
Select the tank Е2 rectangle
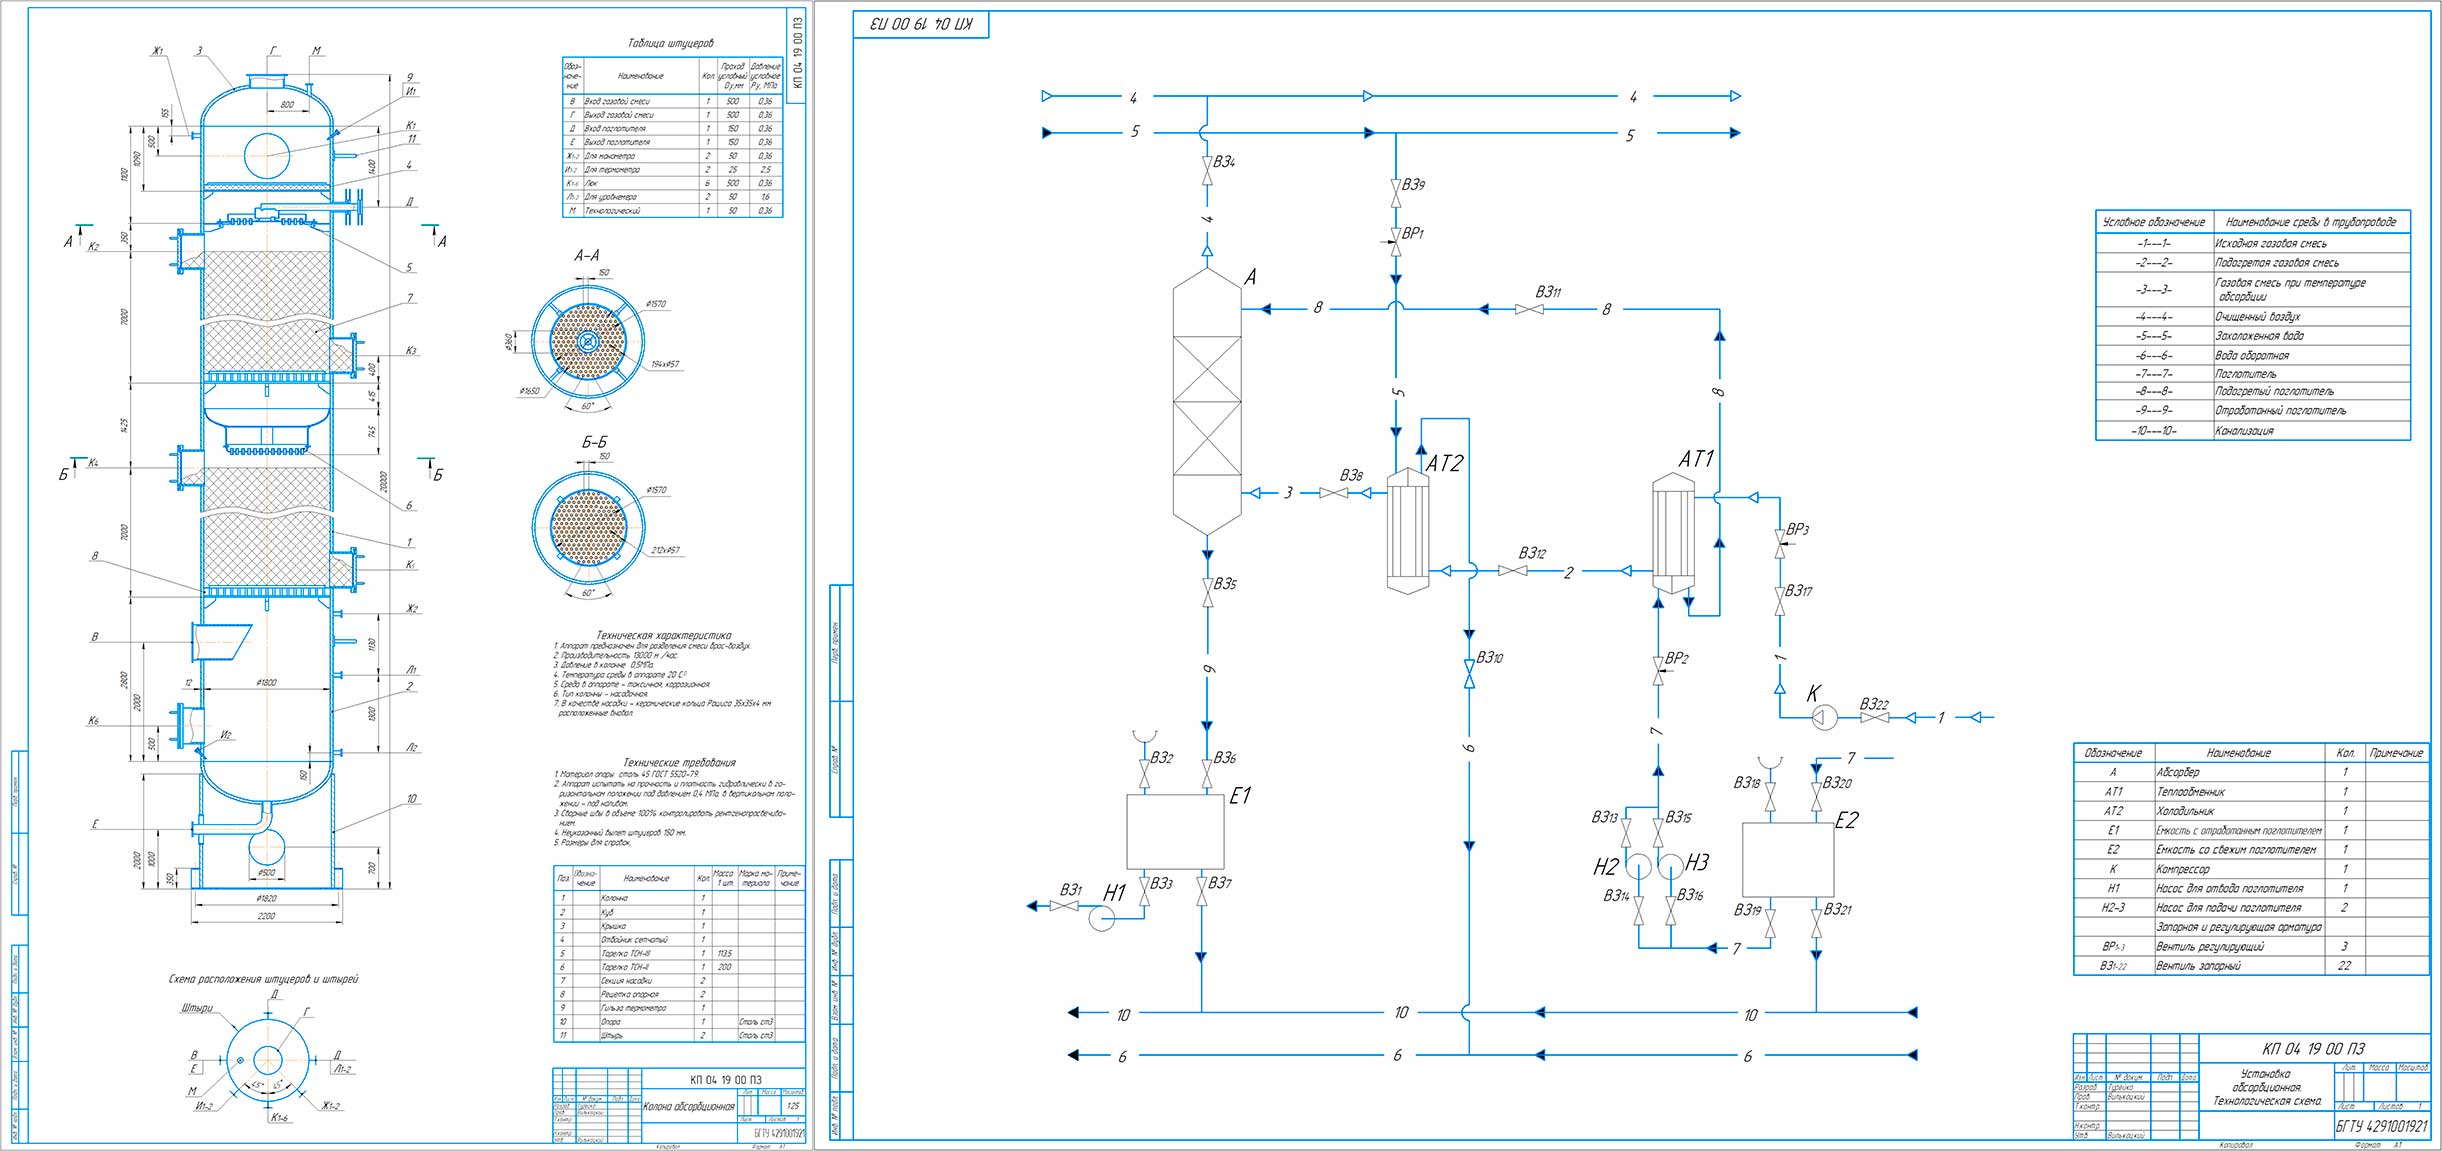tap(1788, 860)
